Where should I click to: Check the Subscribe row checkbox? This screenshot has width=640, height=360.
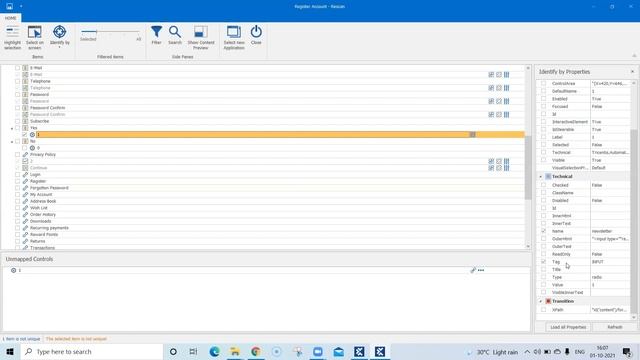(x=18, y=121)
